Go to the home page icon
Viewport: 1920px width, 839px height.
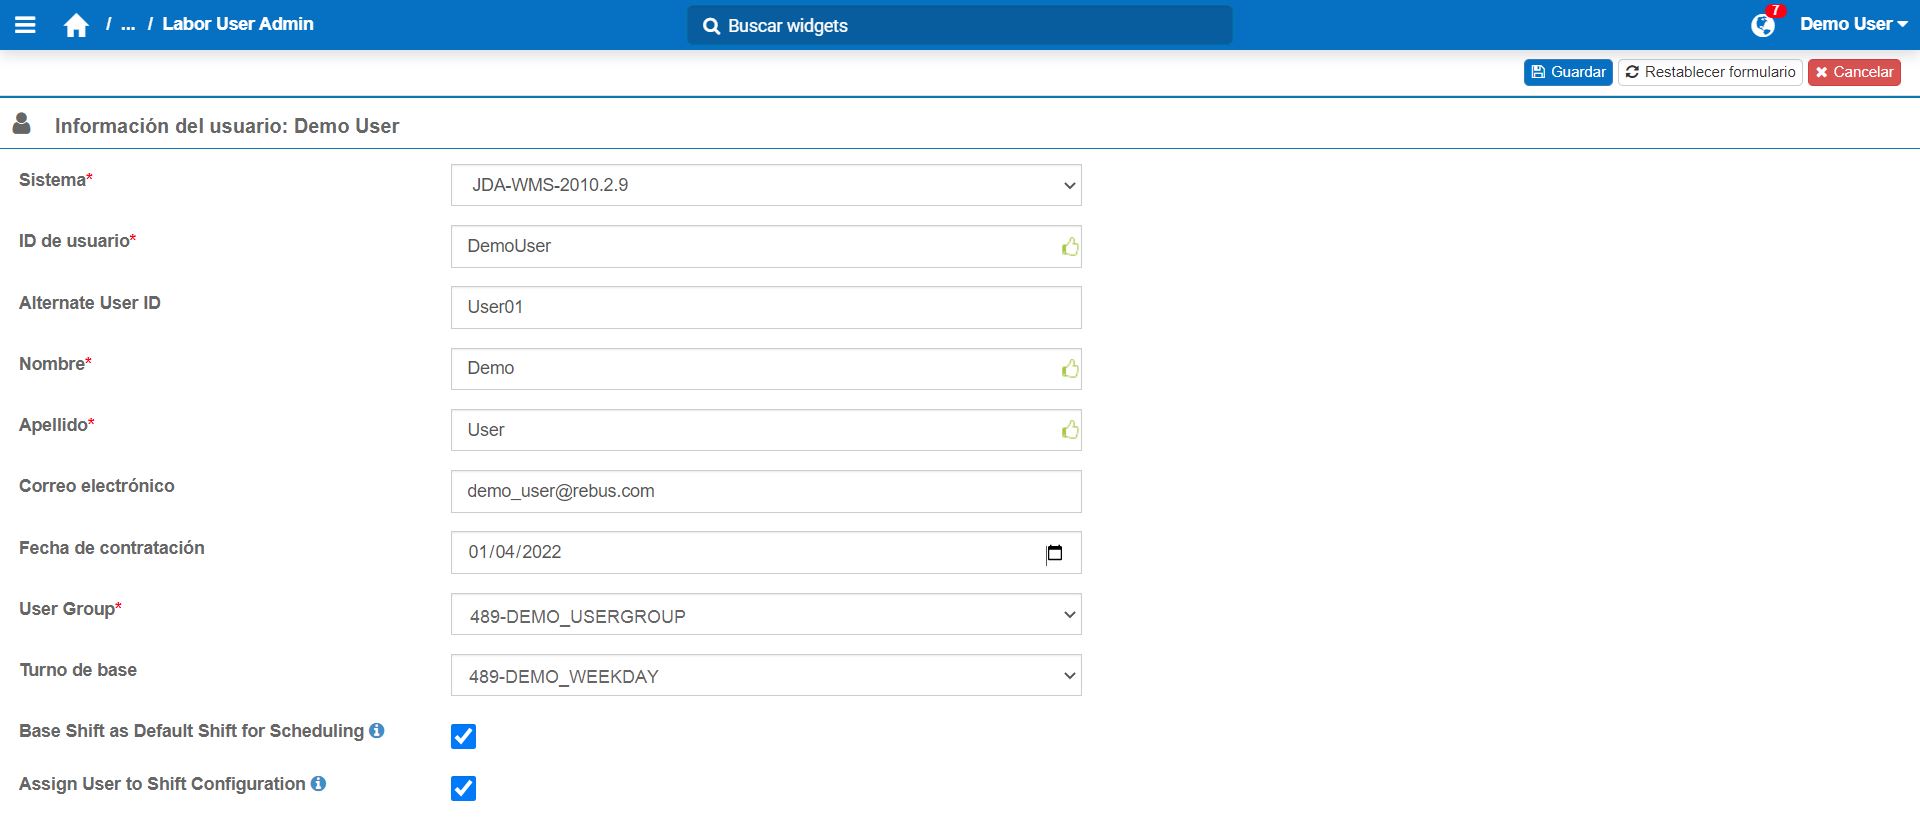click(76, 25)
